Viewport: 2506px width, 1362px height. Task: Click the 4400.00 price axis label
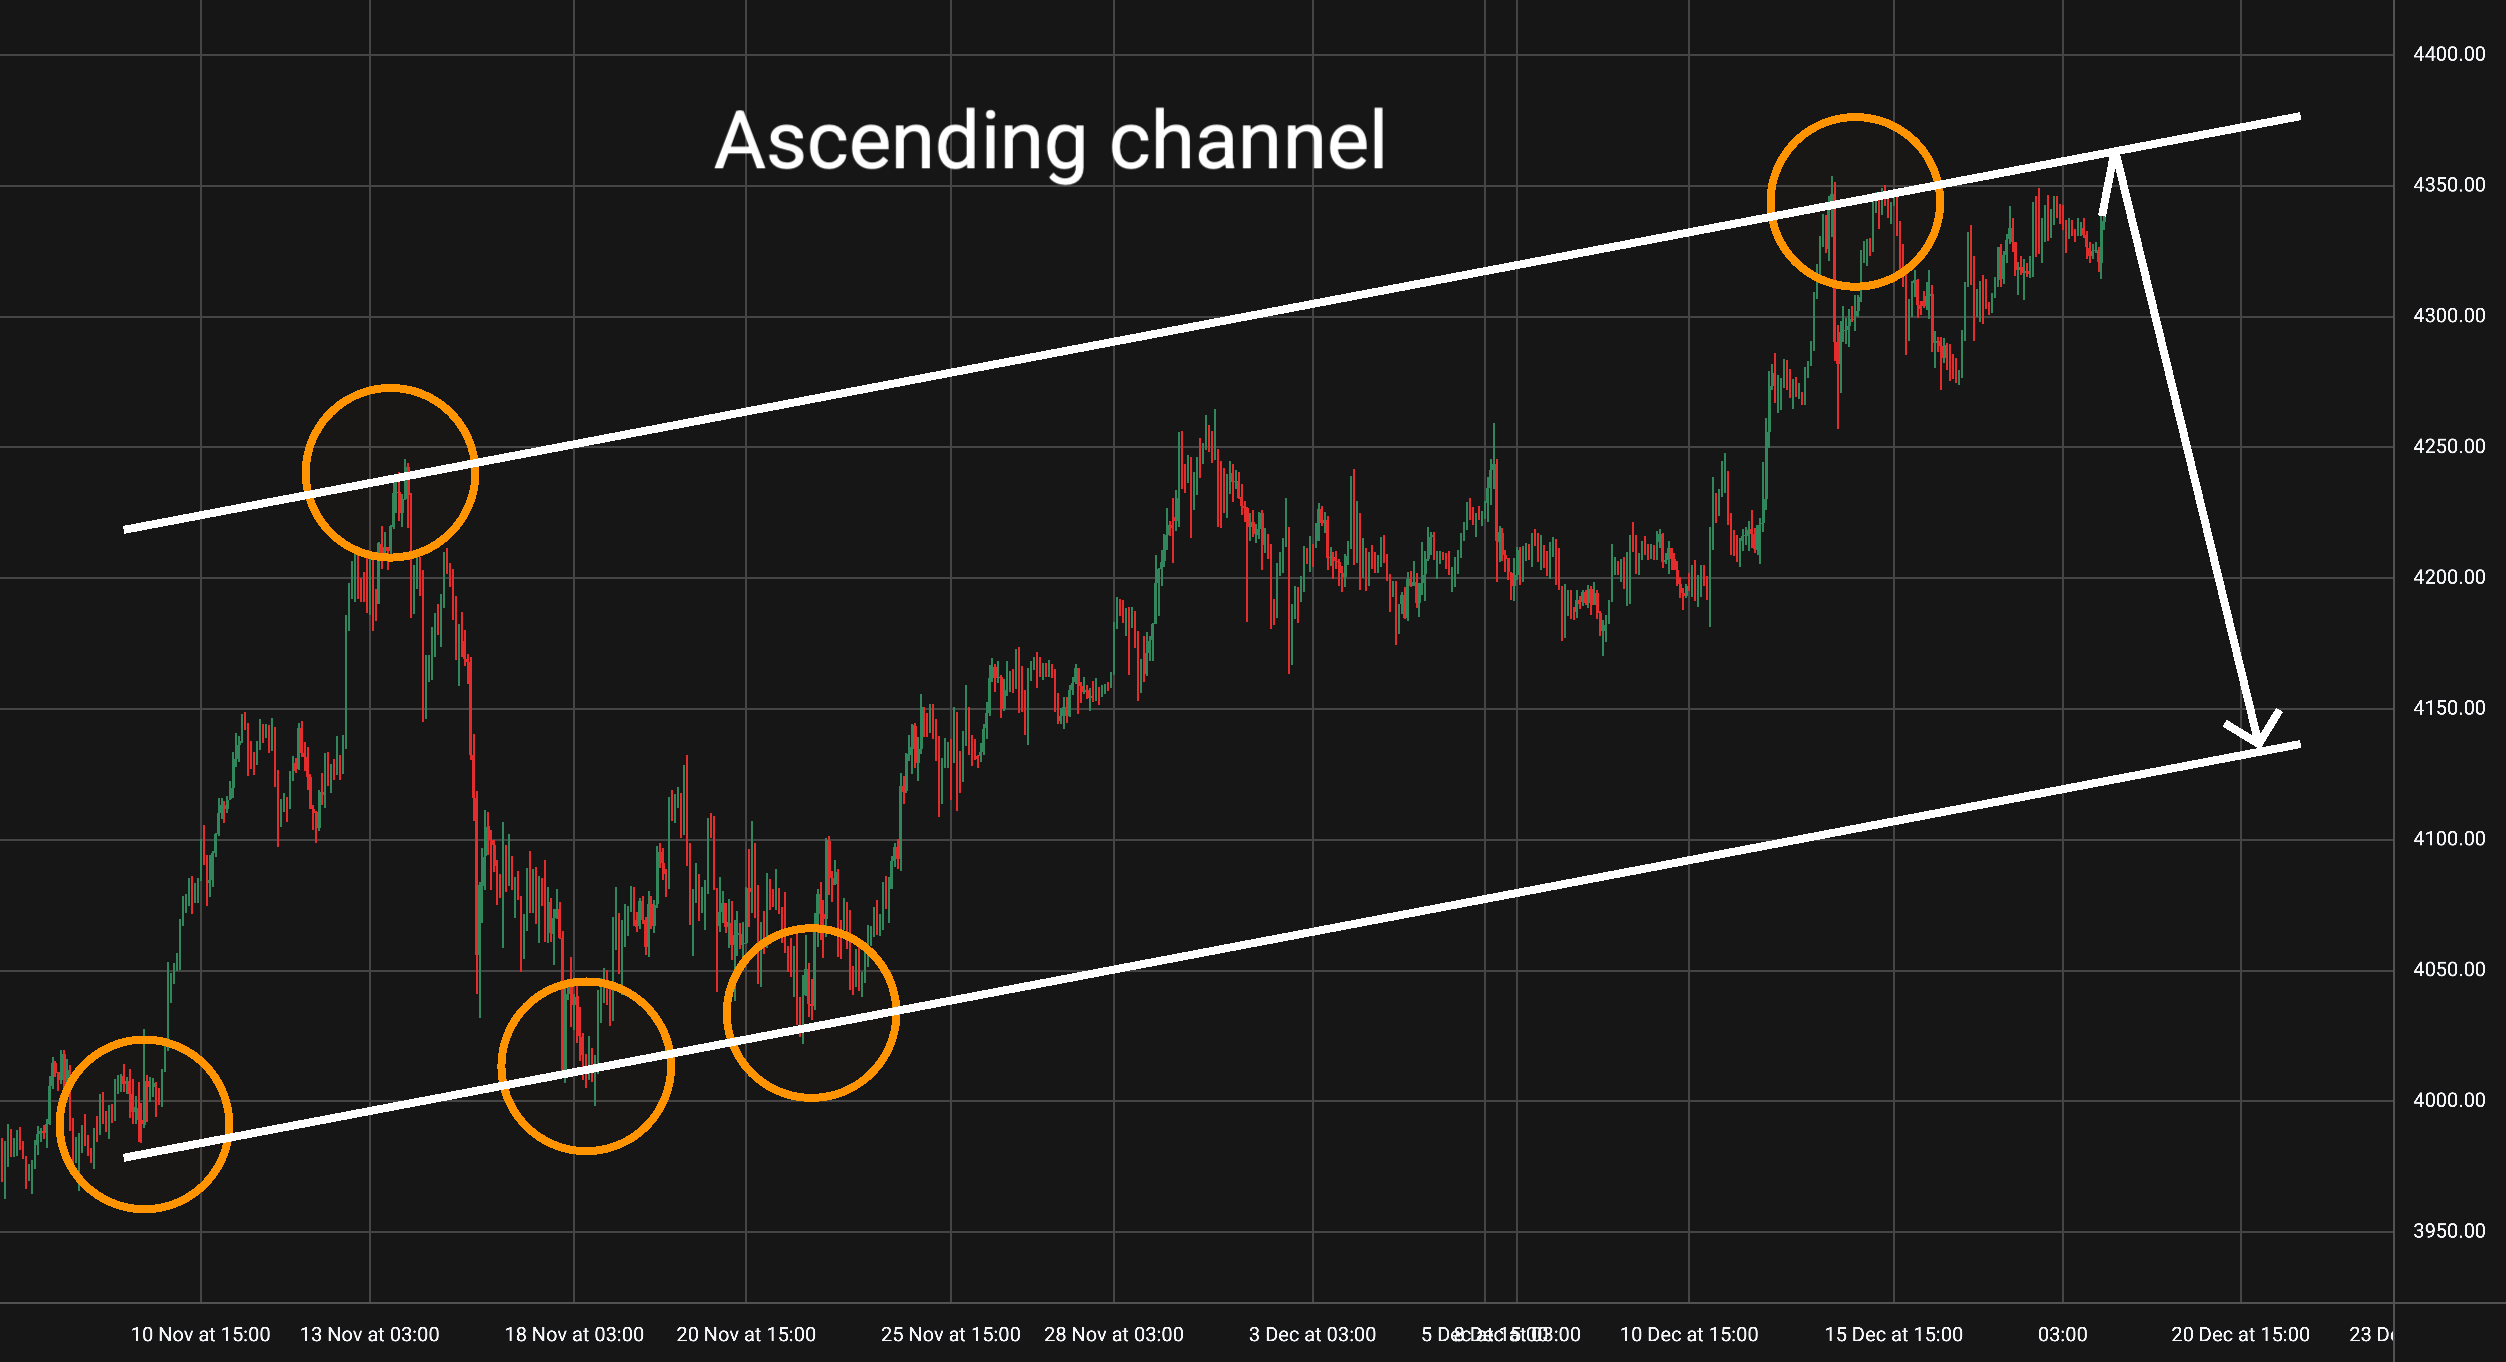click(x=2448, y=54)
